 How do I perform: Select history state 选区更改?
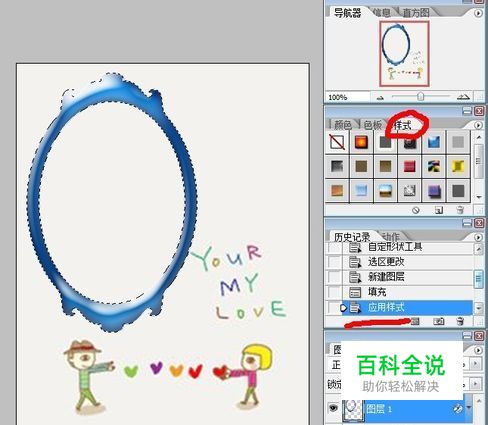(x=407, y=262)
